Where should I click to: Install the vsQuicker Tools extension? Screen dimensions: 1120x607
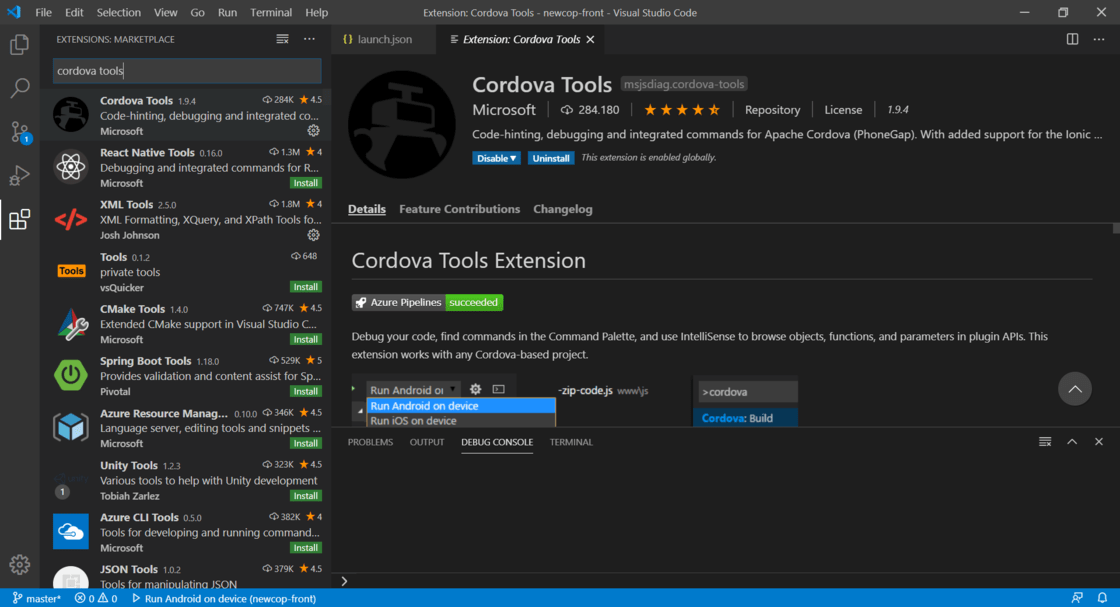(x=306, y=287)
